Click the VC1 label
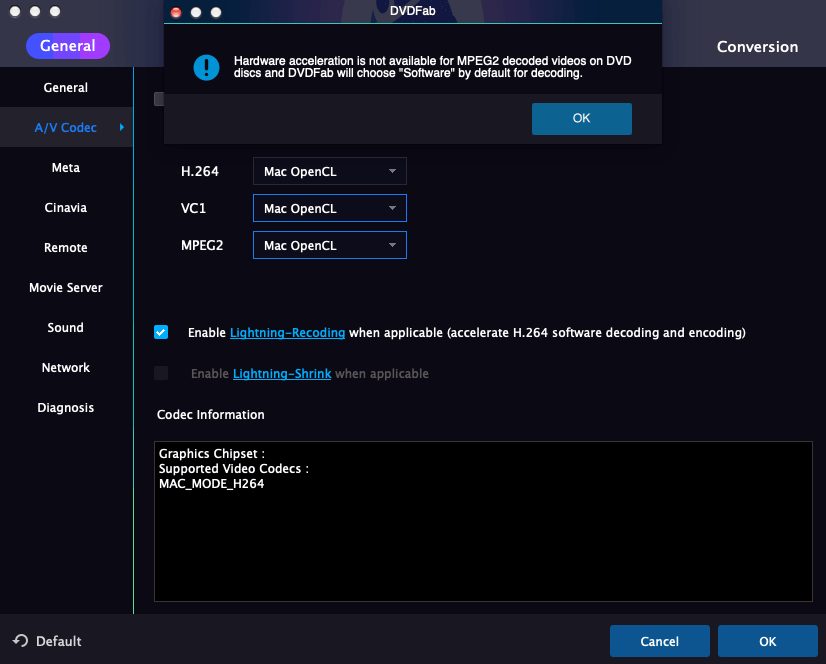 [x=193, y=208]
